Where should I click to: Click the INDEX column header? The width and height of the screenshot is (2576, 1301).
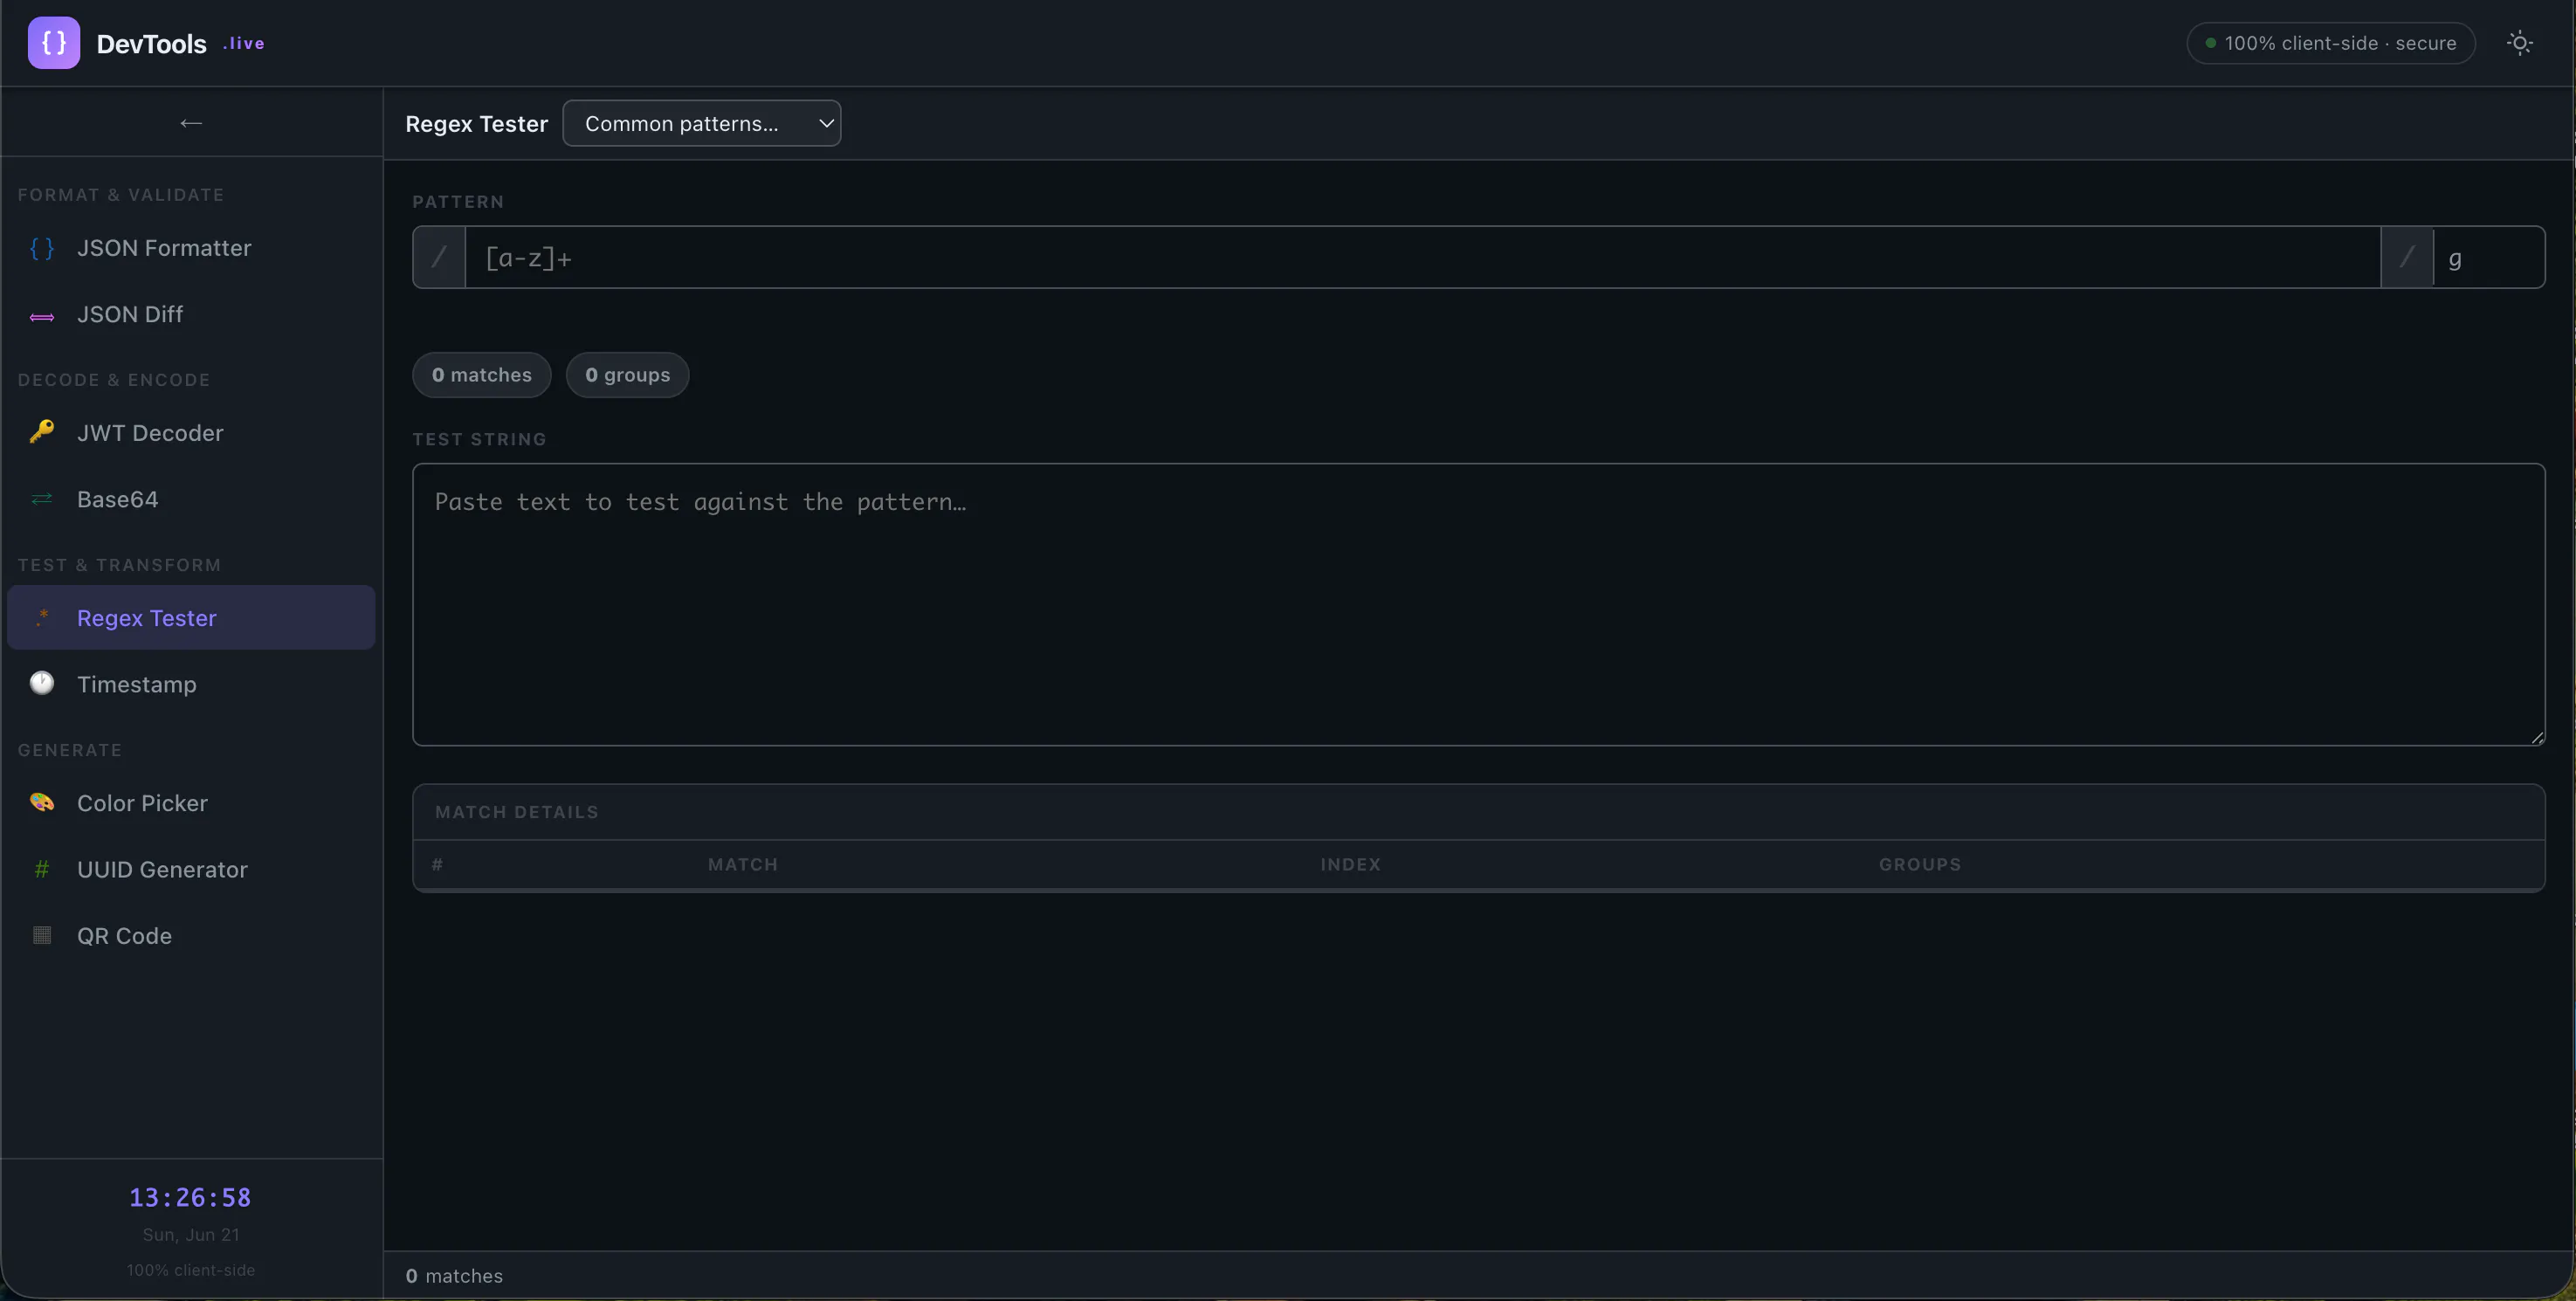pos(1350,864)
